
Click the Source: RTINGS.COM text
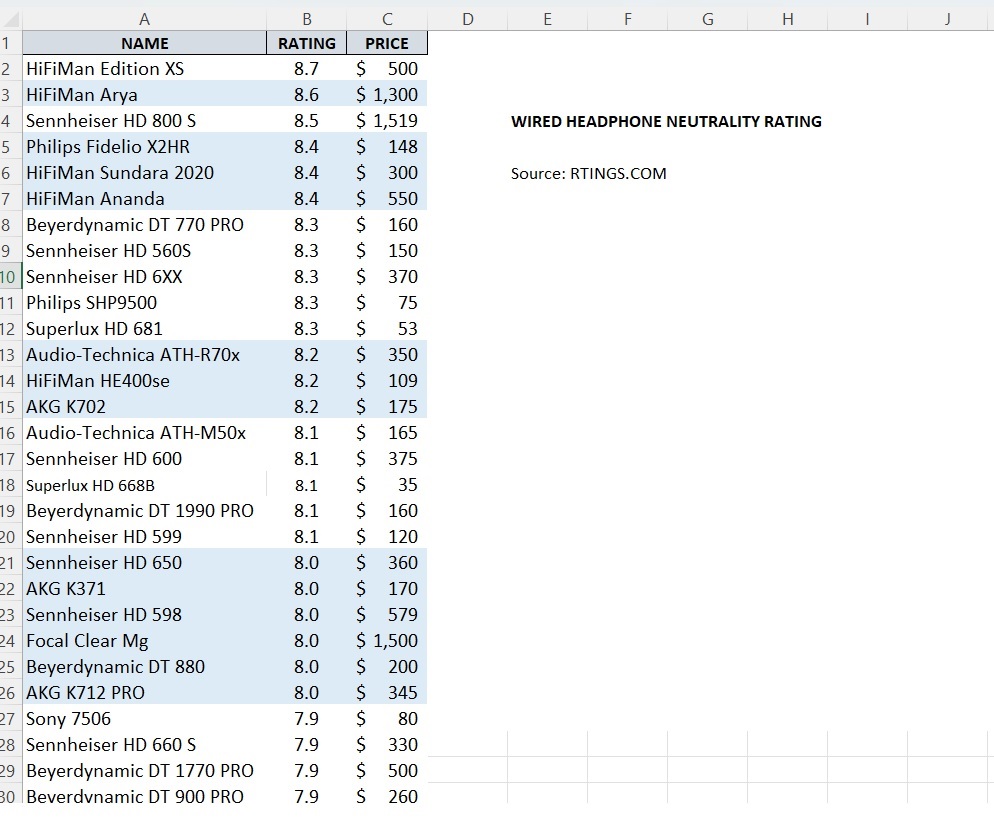(588, 173)
